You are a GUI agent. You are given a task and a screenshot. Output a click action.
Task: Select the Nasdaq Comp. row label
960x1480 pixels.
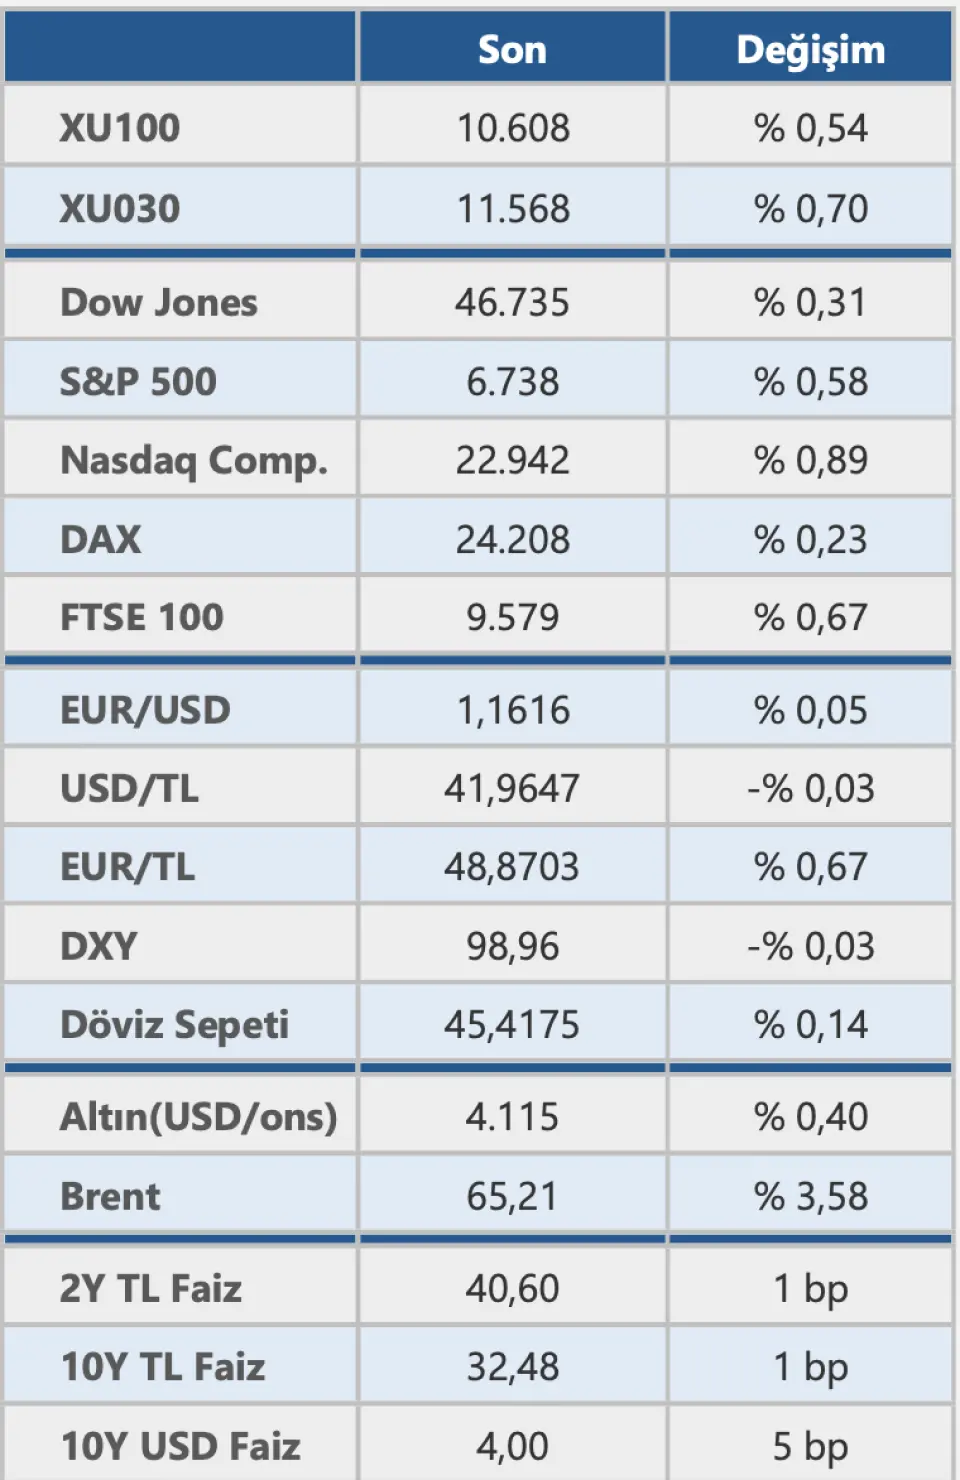(194, 461)
